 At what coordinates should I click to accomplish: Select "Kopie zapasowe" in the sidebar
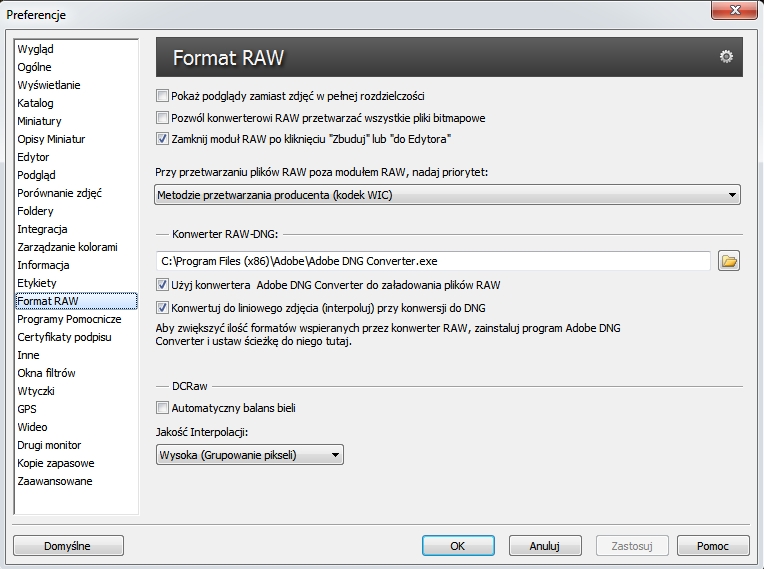tap(56, 463)
